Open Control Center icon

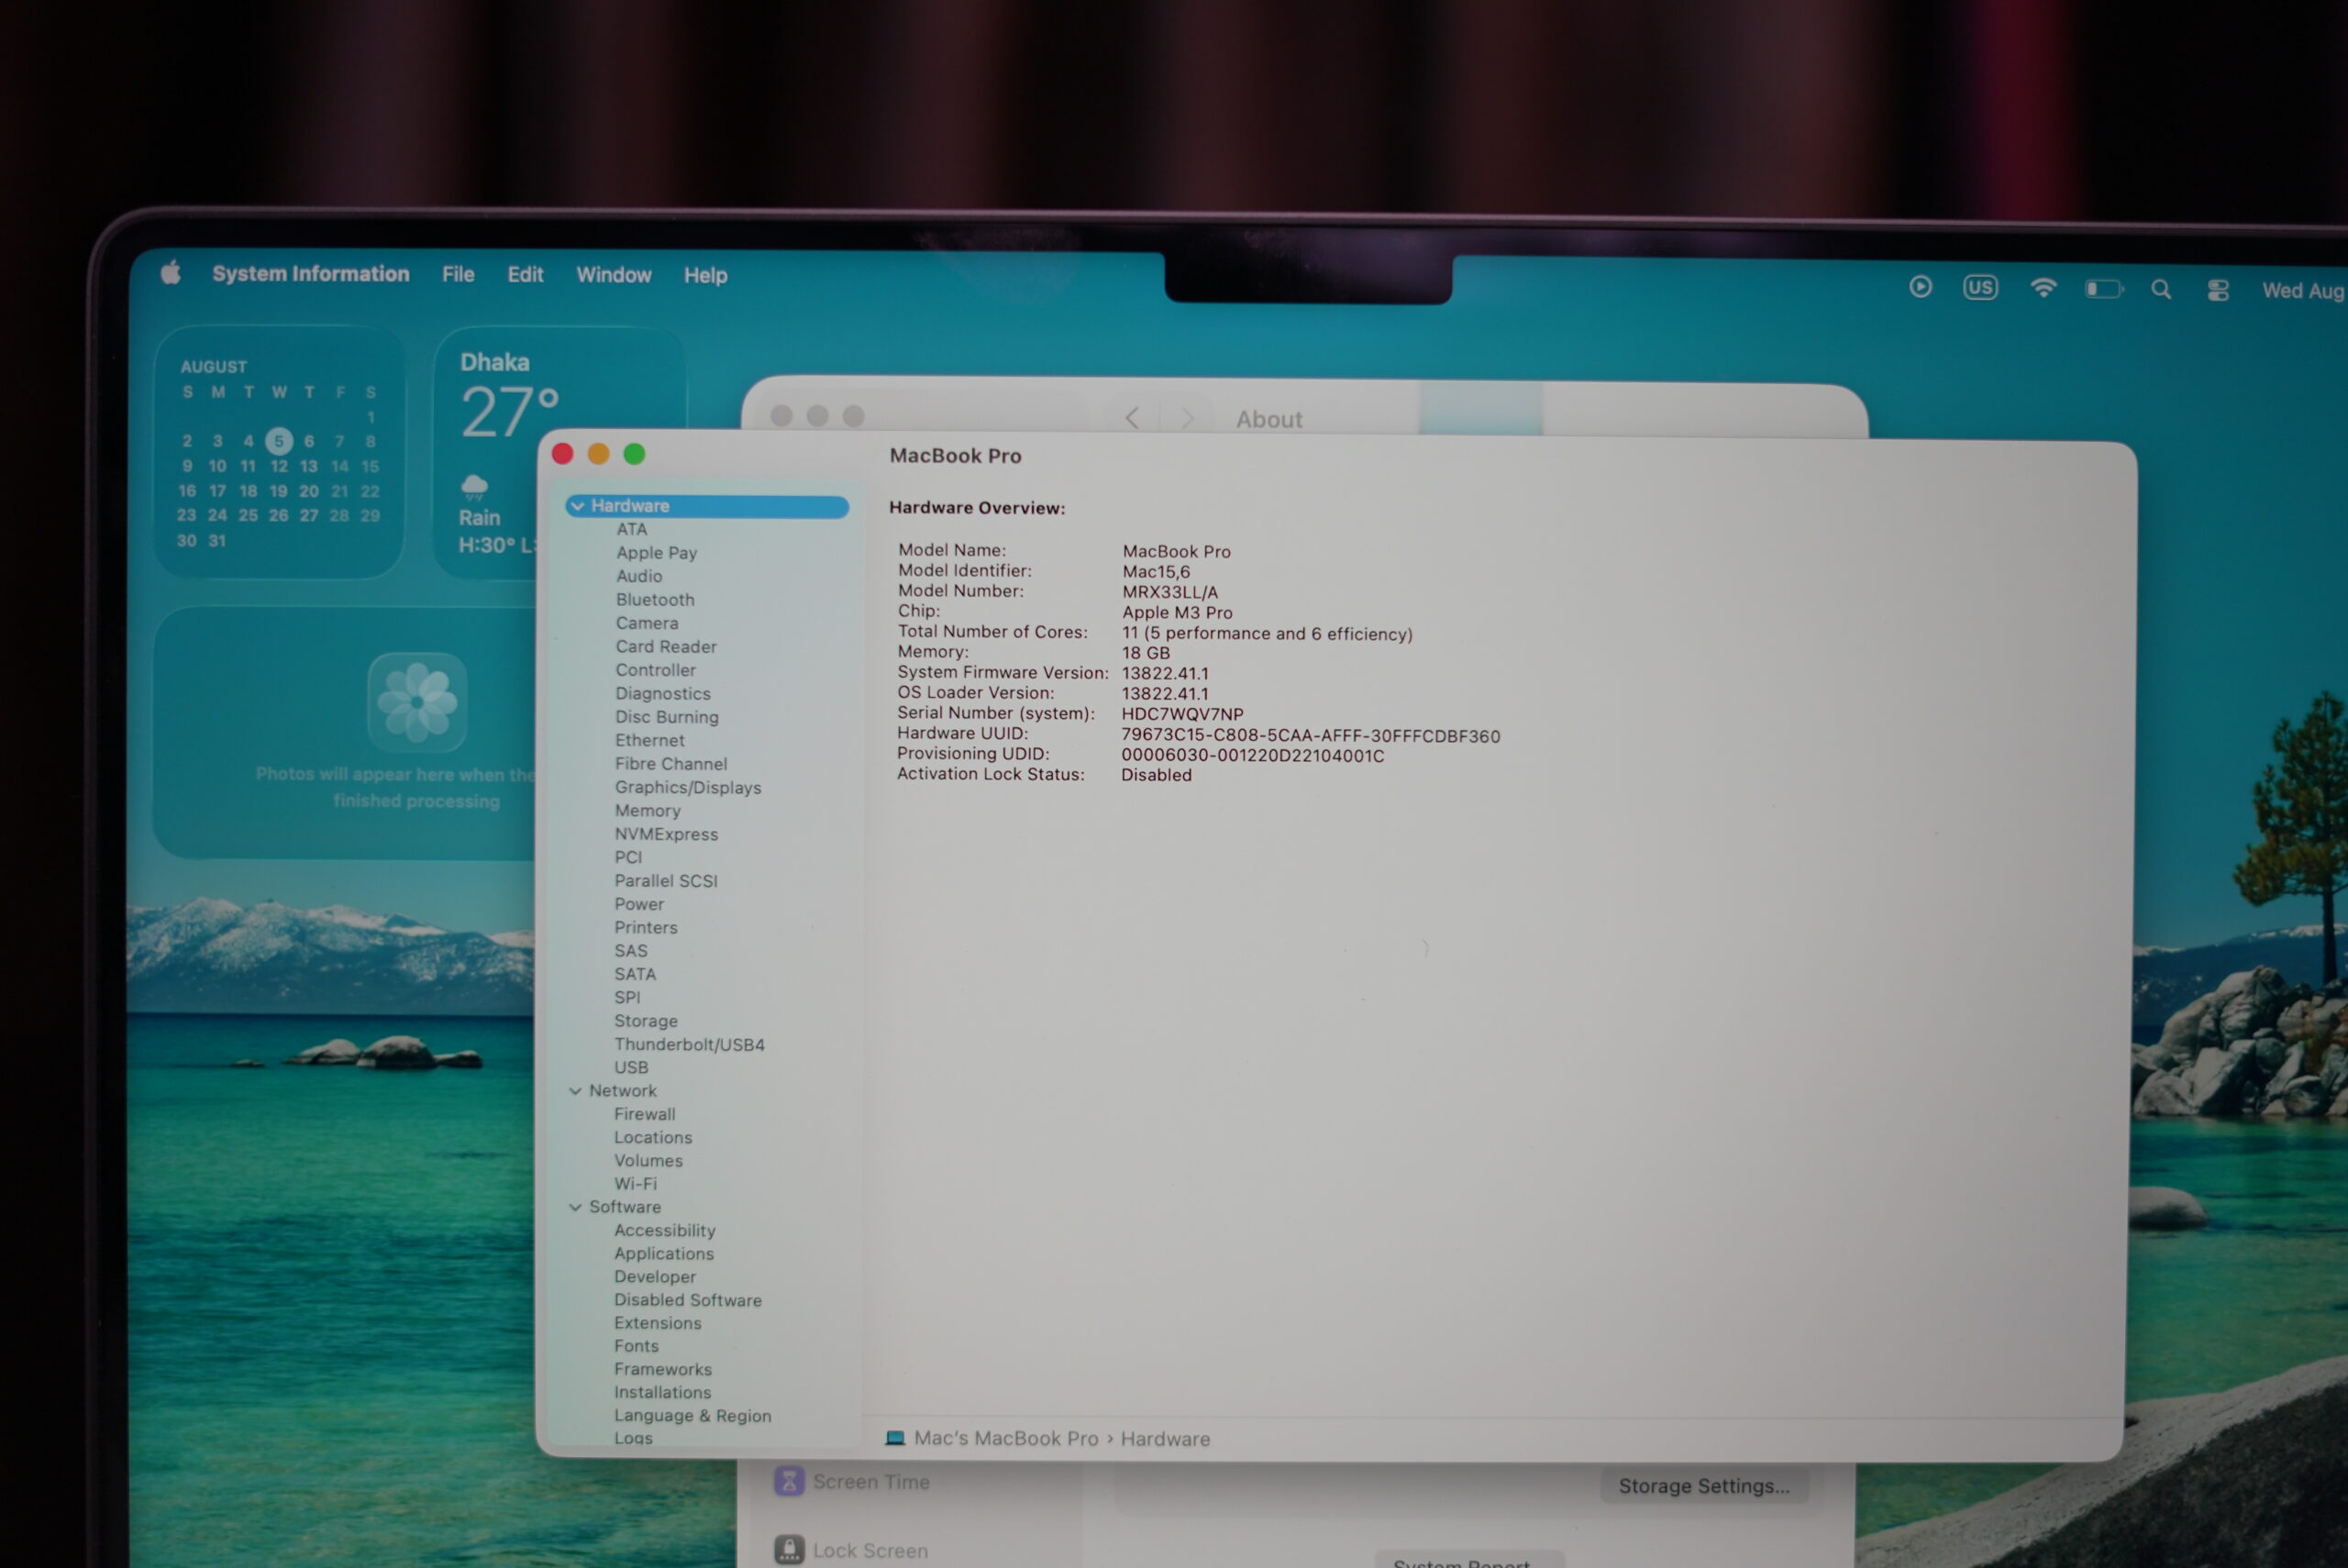click(2218, 290)
